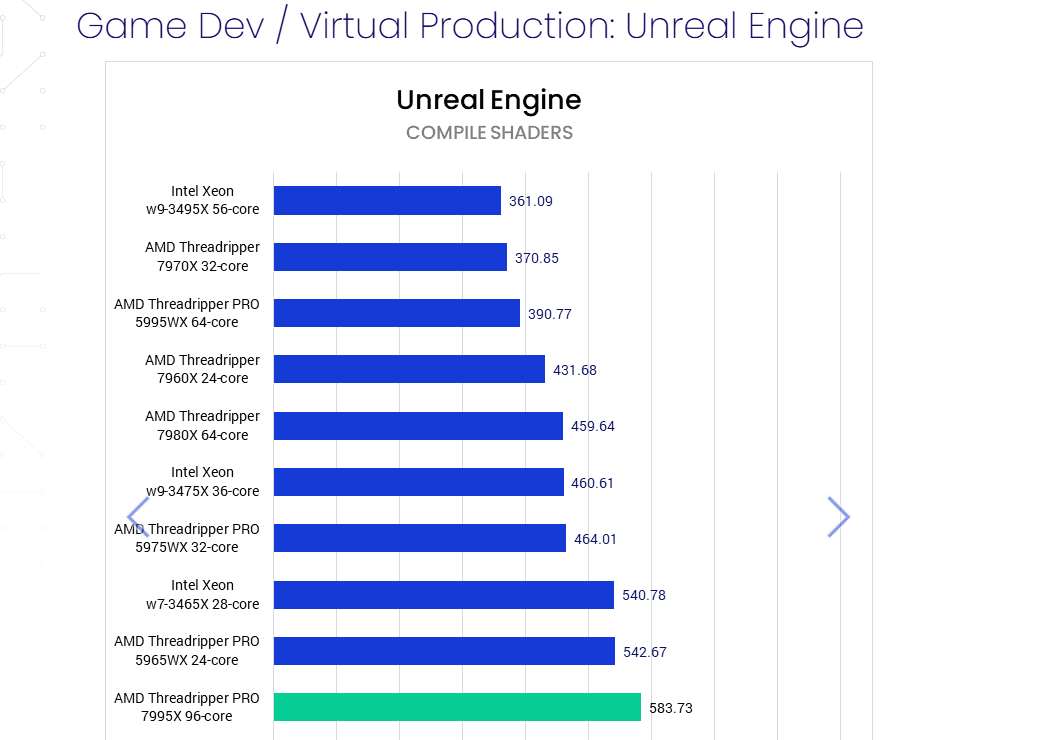Screen dimensions: 1042x740
Task: Click the Threadripper PRO 5975WX 32-core bar
Action: click(419, 538)
